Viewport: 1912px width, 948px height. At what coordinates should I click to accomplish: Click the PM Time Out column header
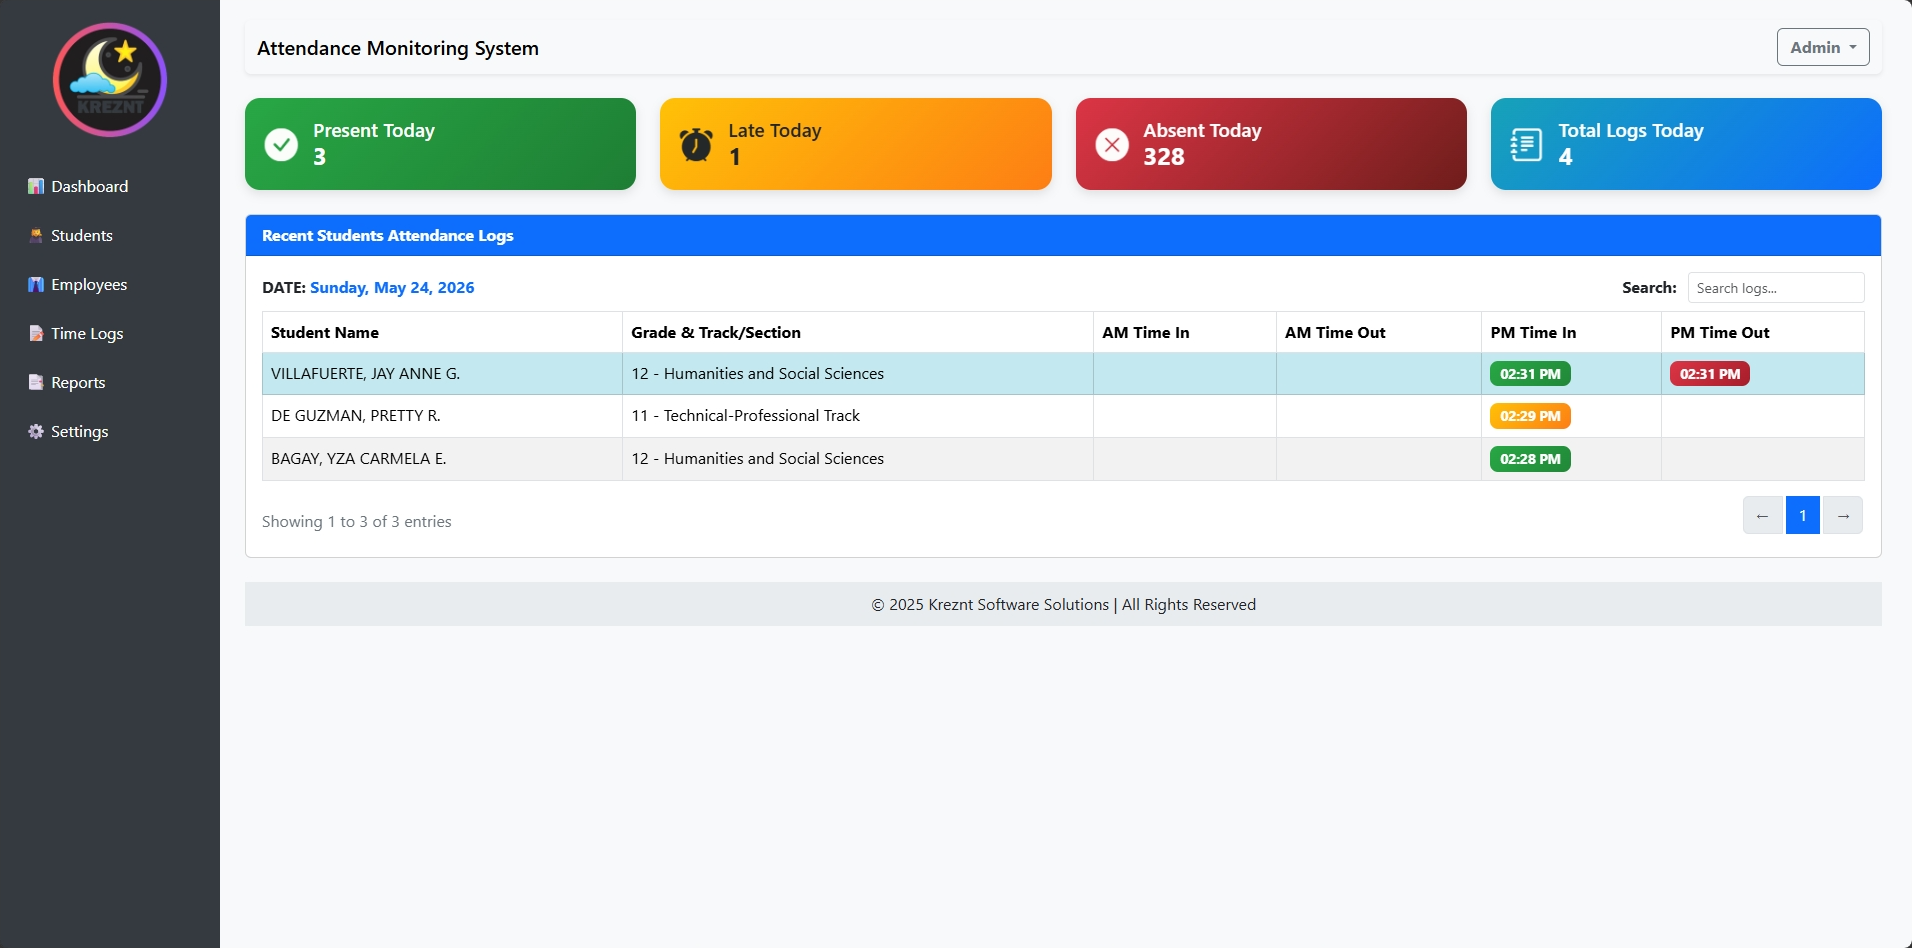1763,332
